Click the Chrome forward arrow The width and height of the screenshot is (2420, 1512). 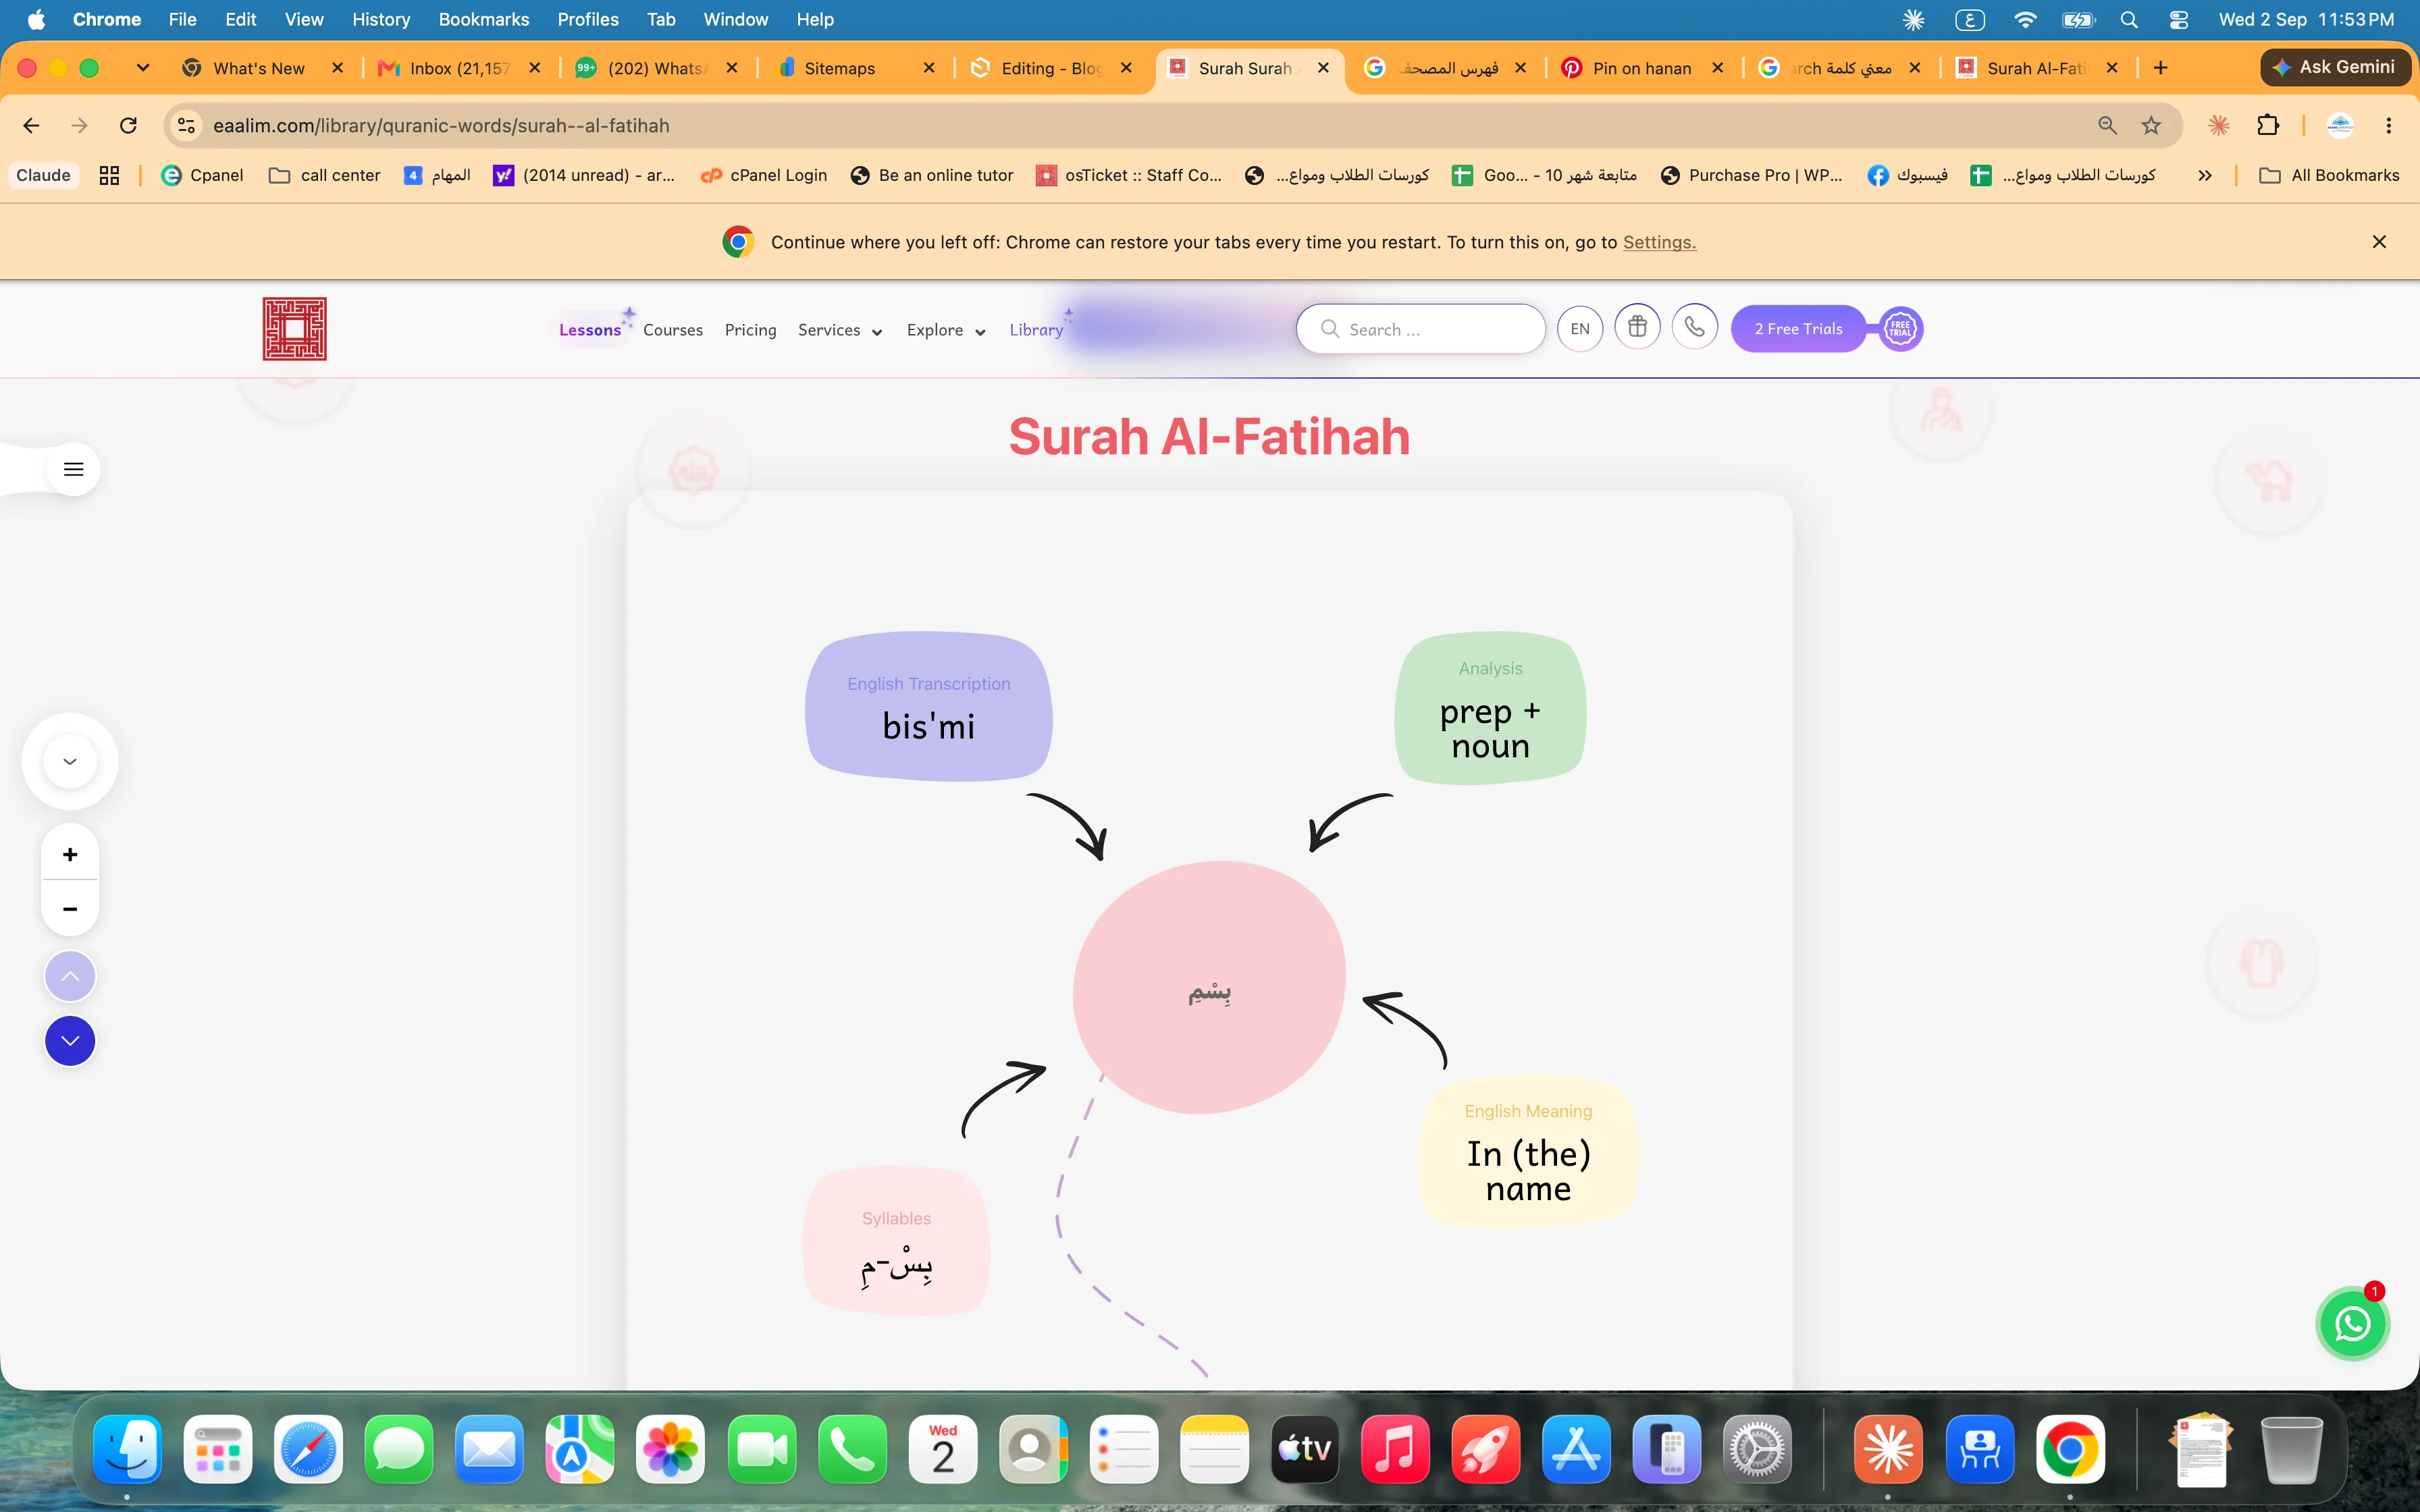click(79, 125)
